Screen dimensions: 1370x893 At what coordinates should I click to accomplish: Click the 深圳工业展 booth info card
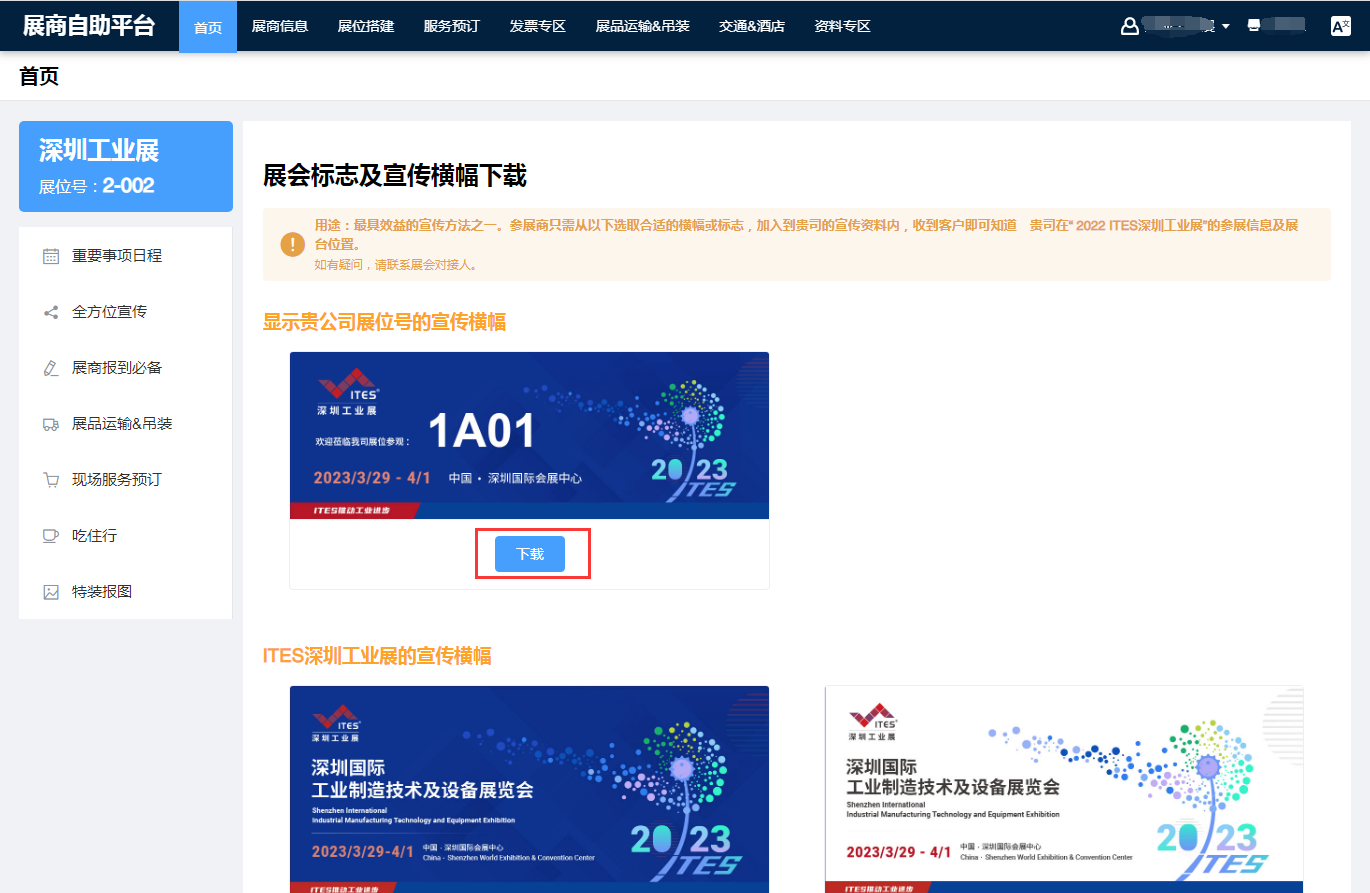point(126,166)
